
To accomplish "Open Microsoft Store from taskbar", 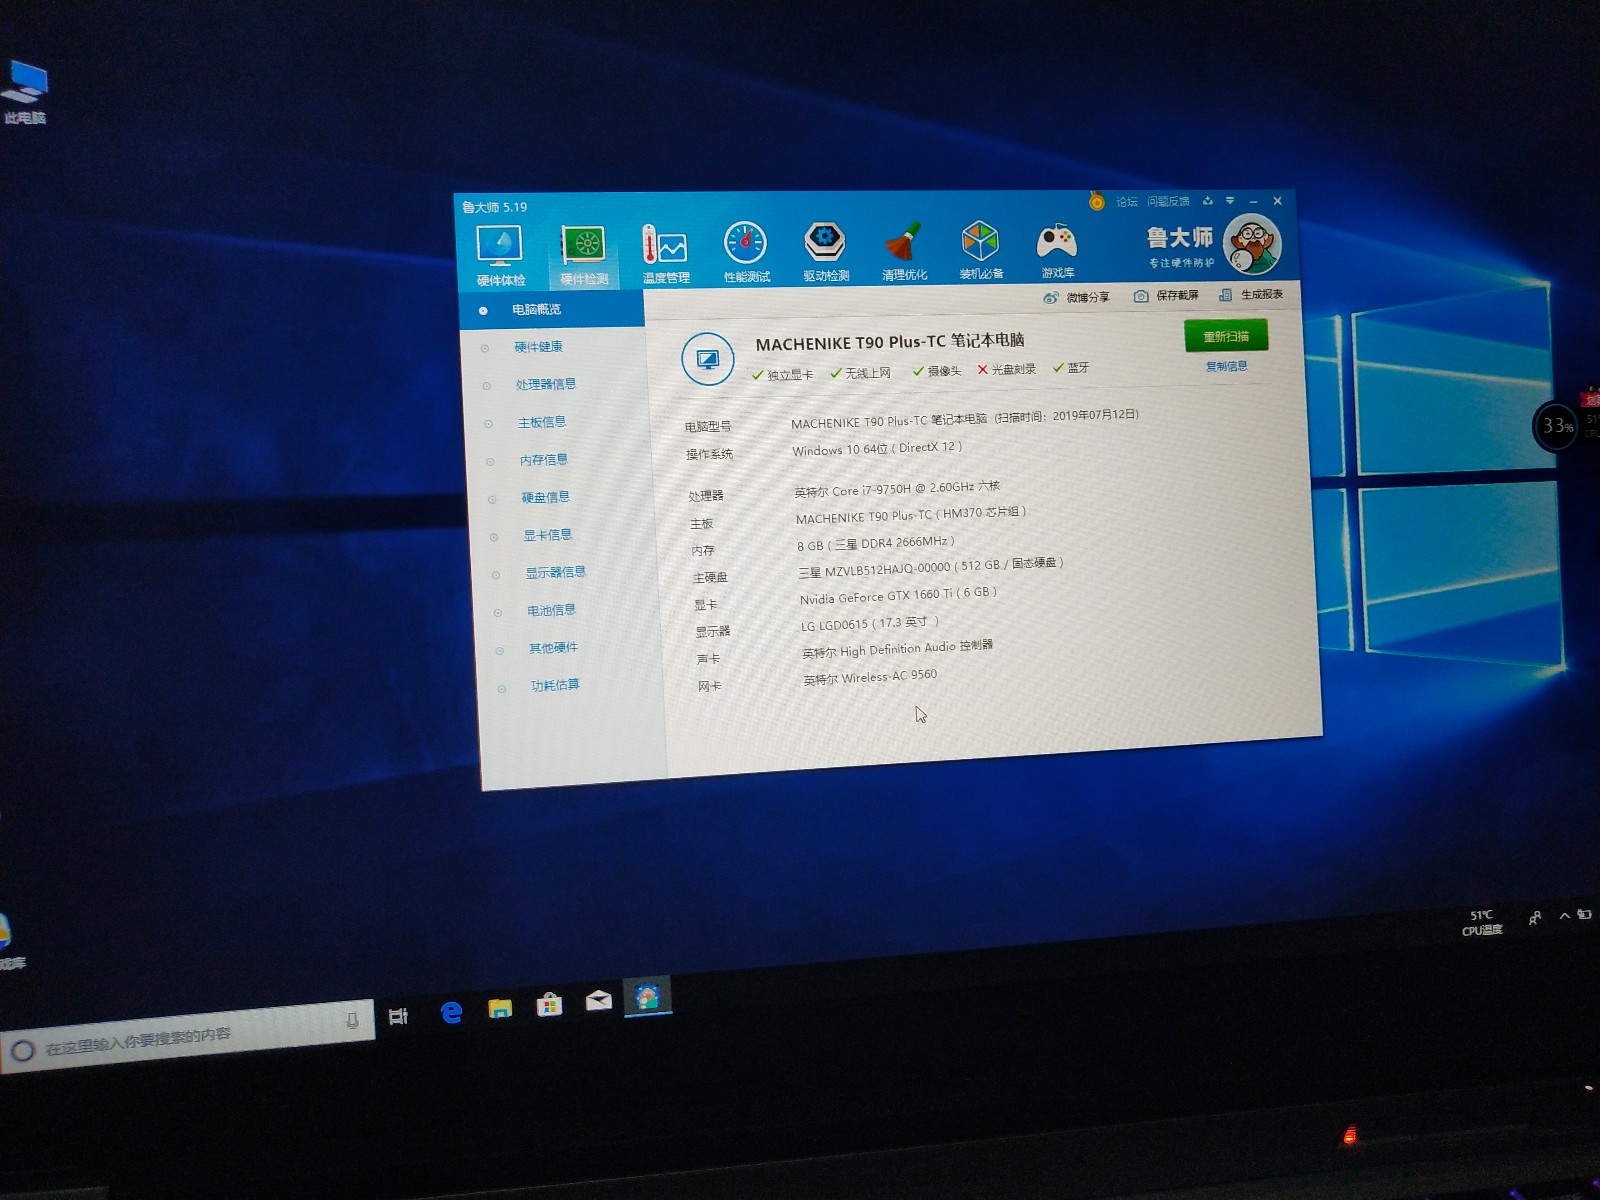I will pos(549,1004).
